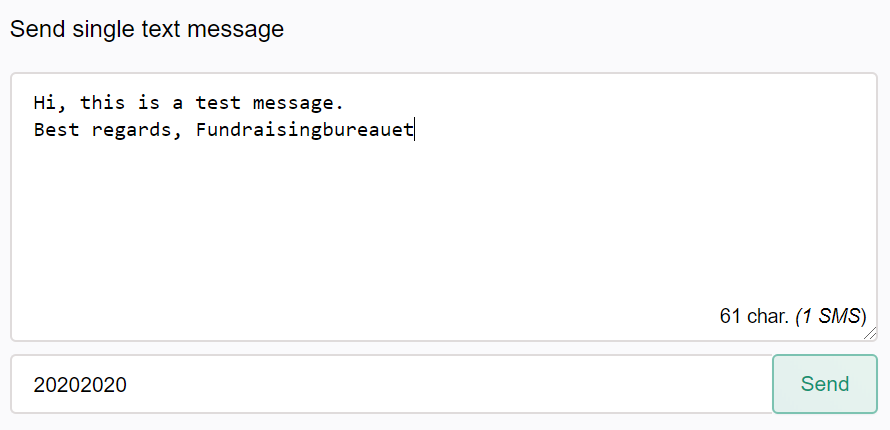Click the '(1 SMS)' count label

coord(831,316)
